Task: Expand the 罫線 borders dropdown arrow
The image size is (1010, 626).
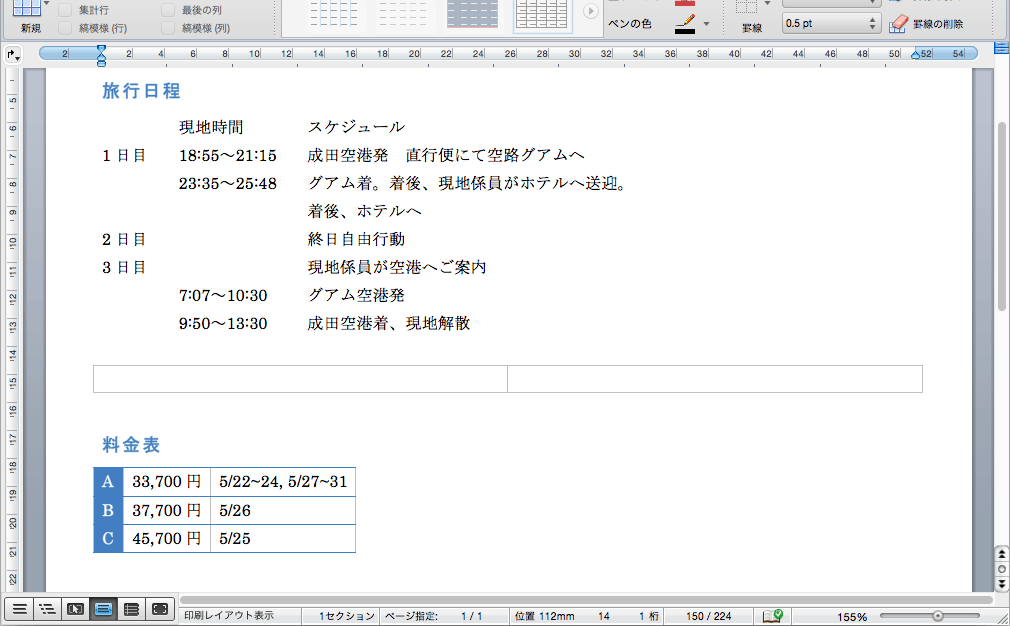Action: (767, 4)
